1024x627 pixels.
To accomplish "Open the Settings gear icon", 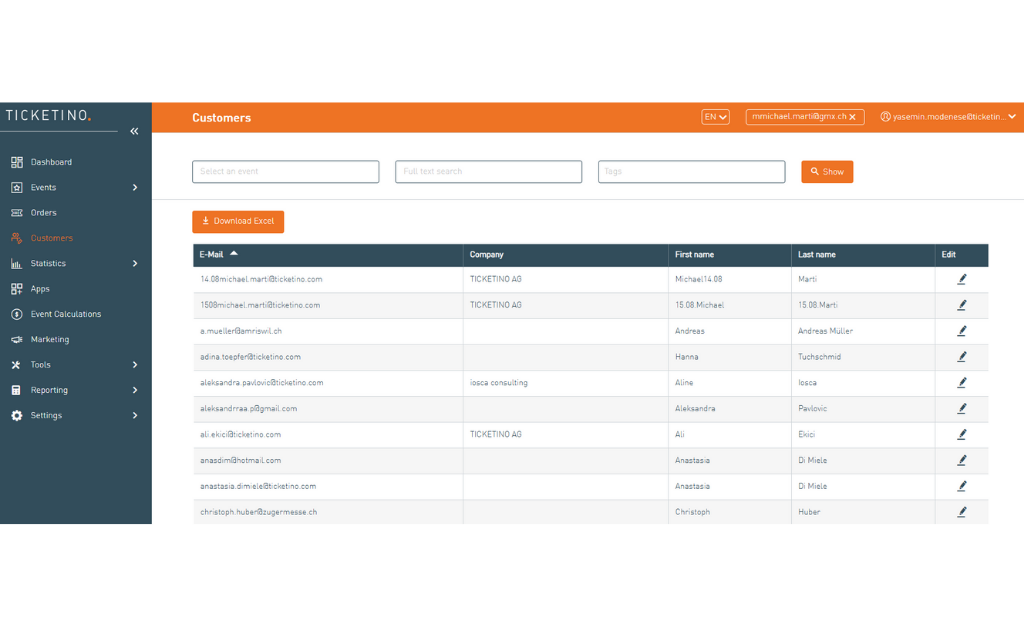I will coord(18,415).
